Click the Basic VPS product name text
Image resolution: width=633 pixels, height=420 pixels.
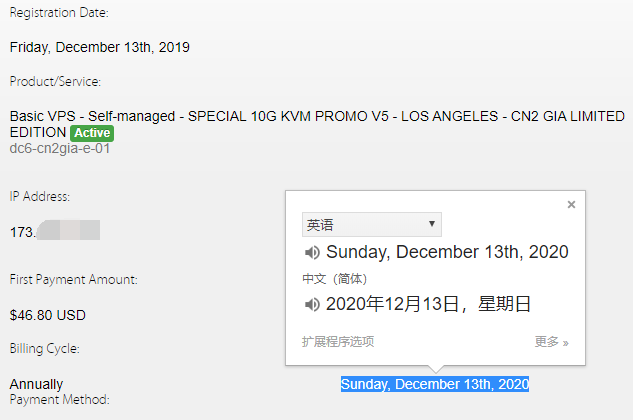(300, 116)
